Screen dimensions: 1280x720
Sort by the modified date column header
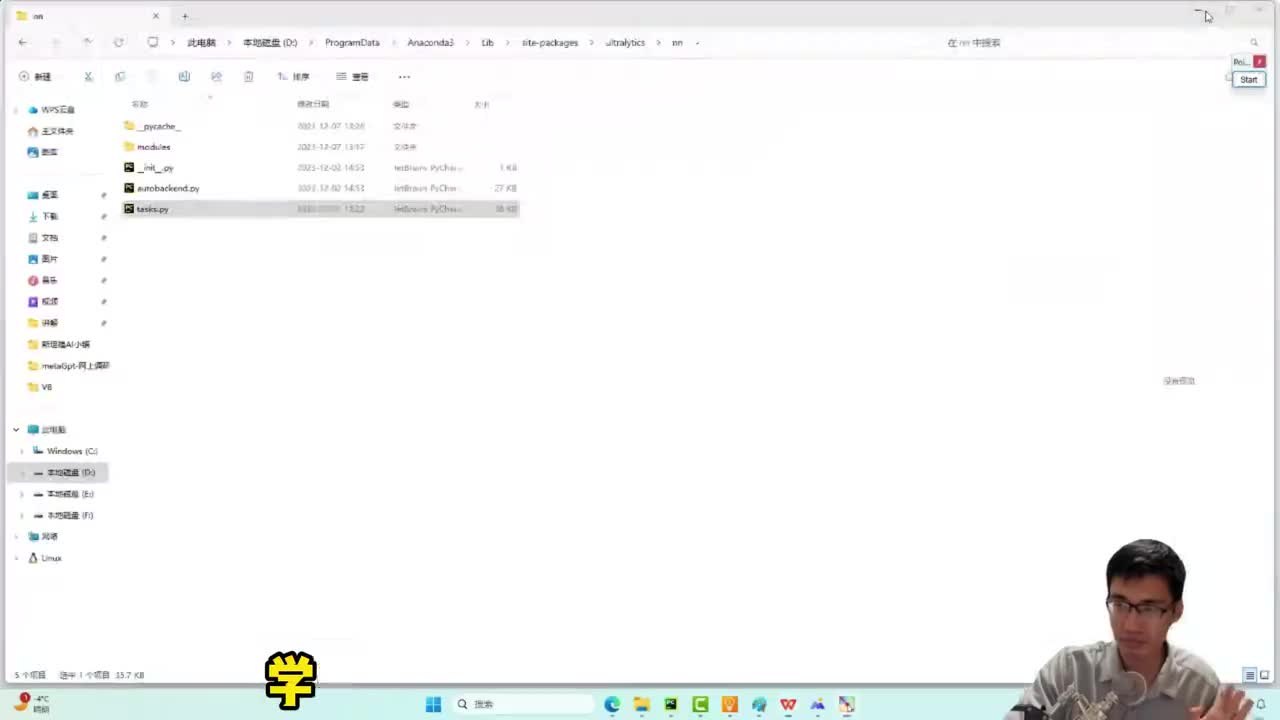(x=313, y=104)
